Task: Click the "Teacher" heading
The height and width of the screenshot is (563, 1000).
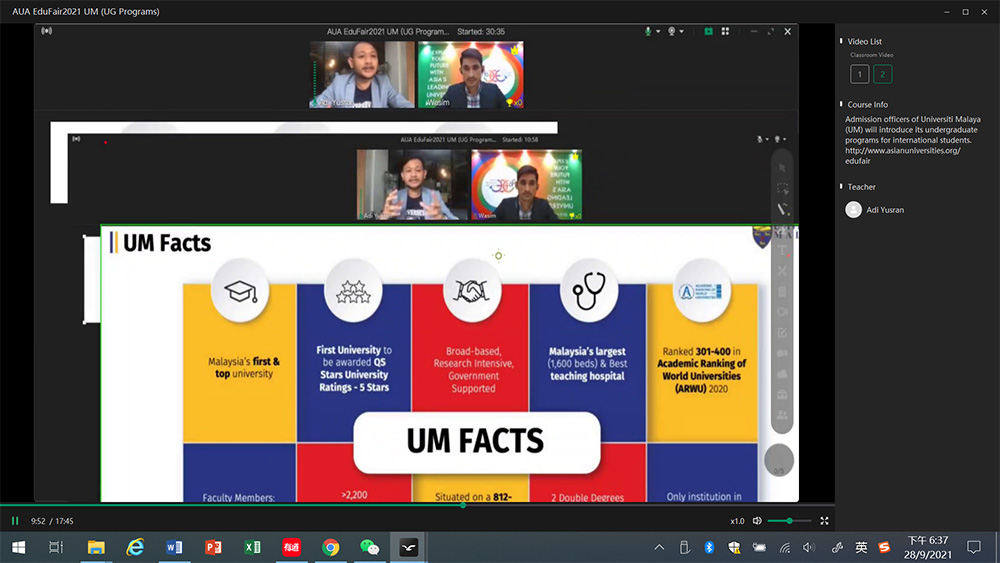Action: tap(861, 187)
